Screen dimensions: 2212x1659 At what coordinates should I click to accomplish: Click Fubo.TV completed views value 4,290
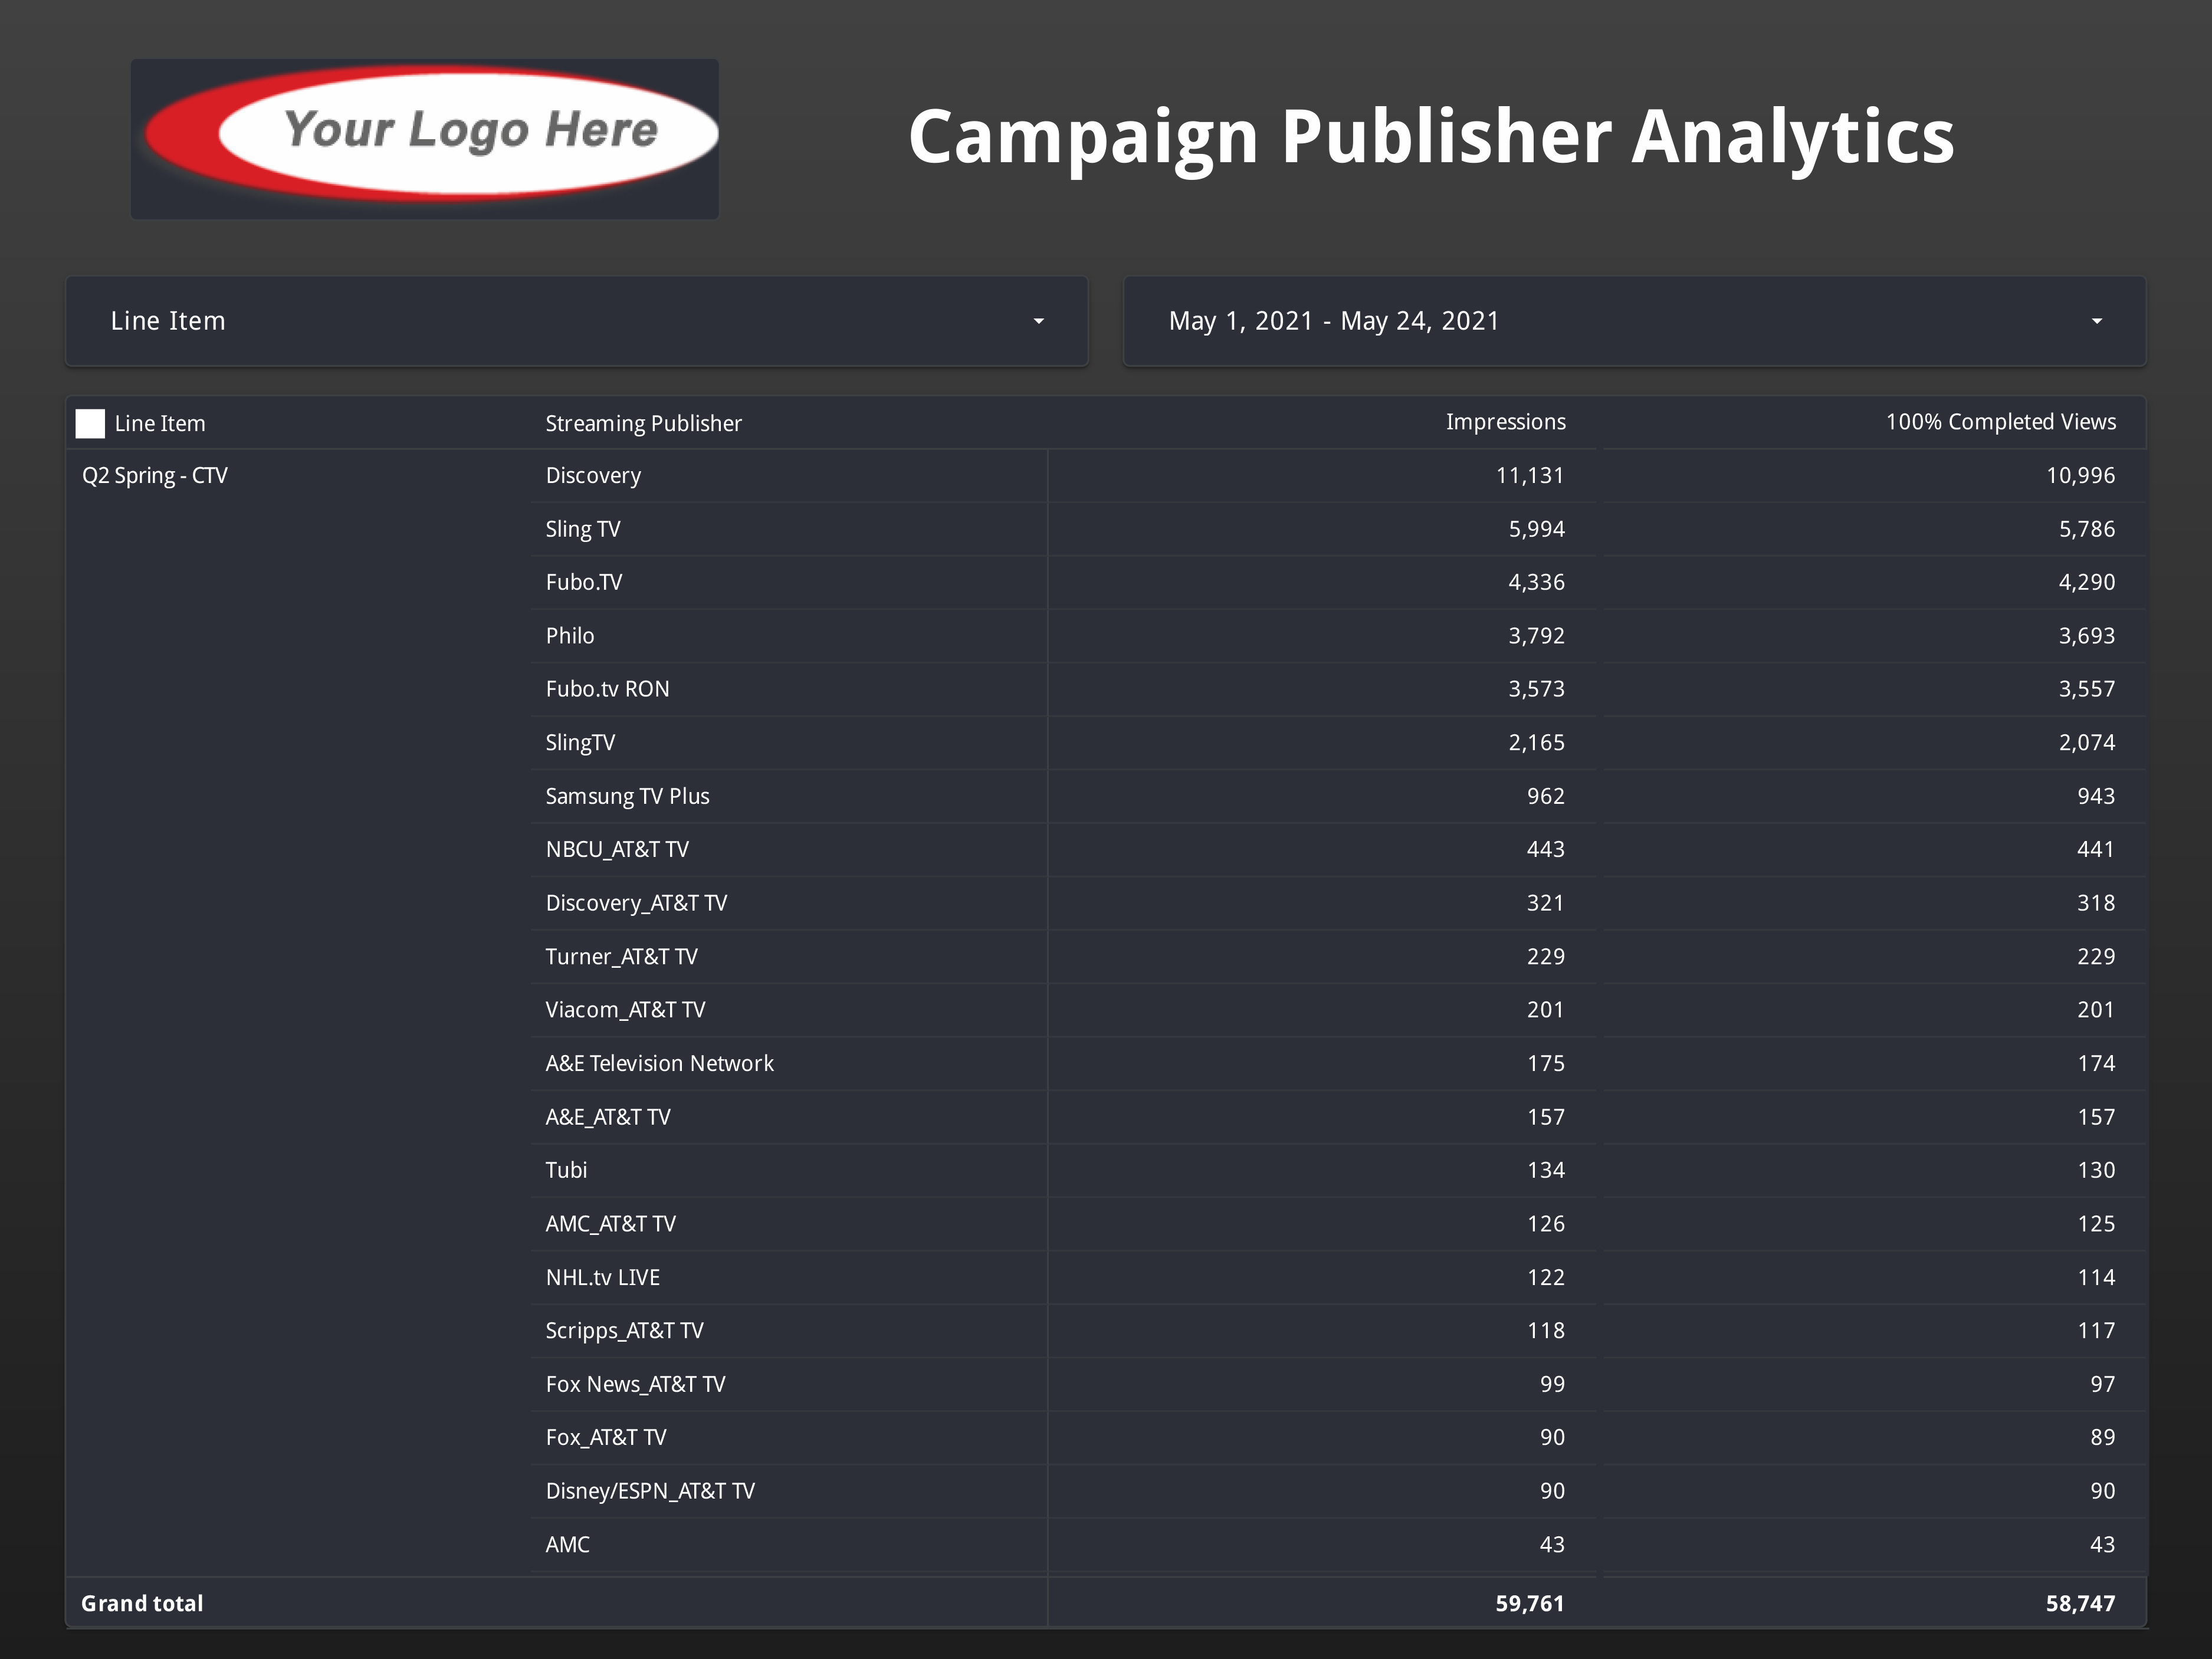[2087, 582]
